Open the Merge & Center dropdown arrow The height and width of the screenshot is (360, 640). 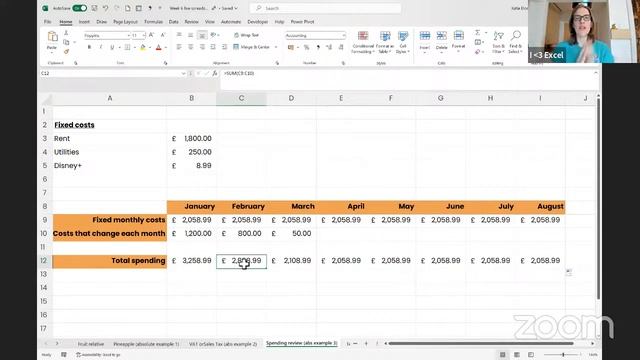tap(276, 47)
